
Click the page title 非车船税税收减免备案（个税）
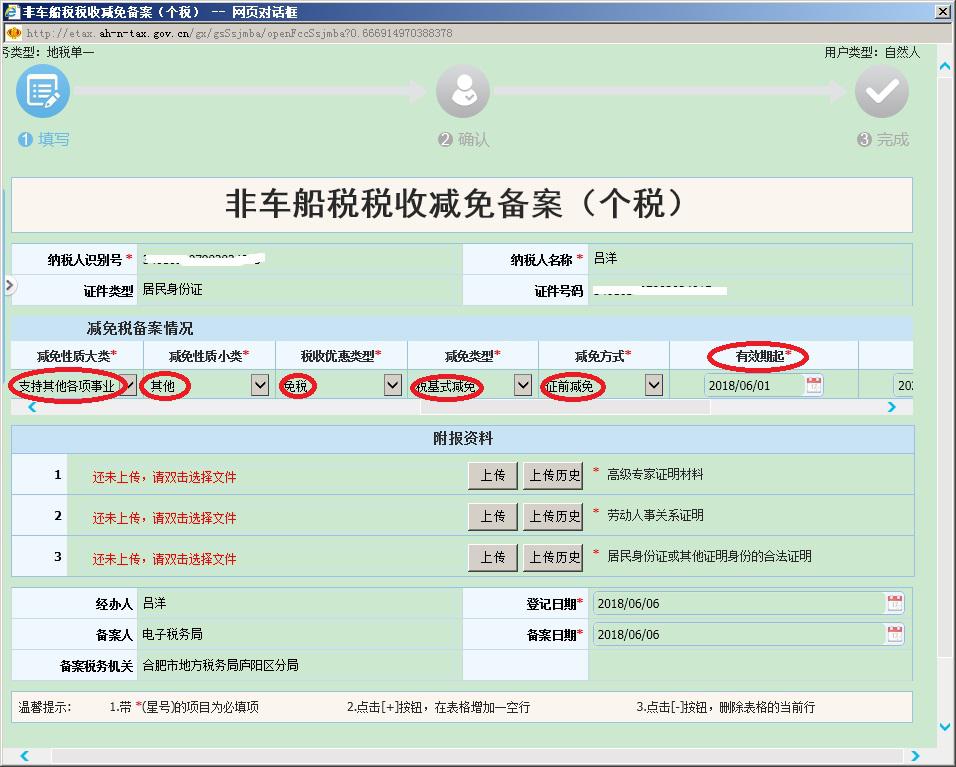coord(455,204)
